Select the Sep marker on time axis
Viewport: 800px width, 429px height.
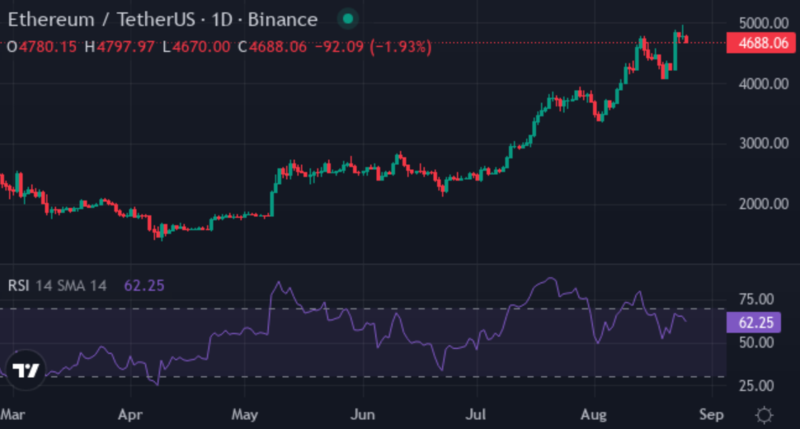point(710,413)
